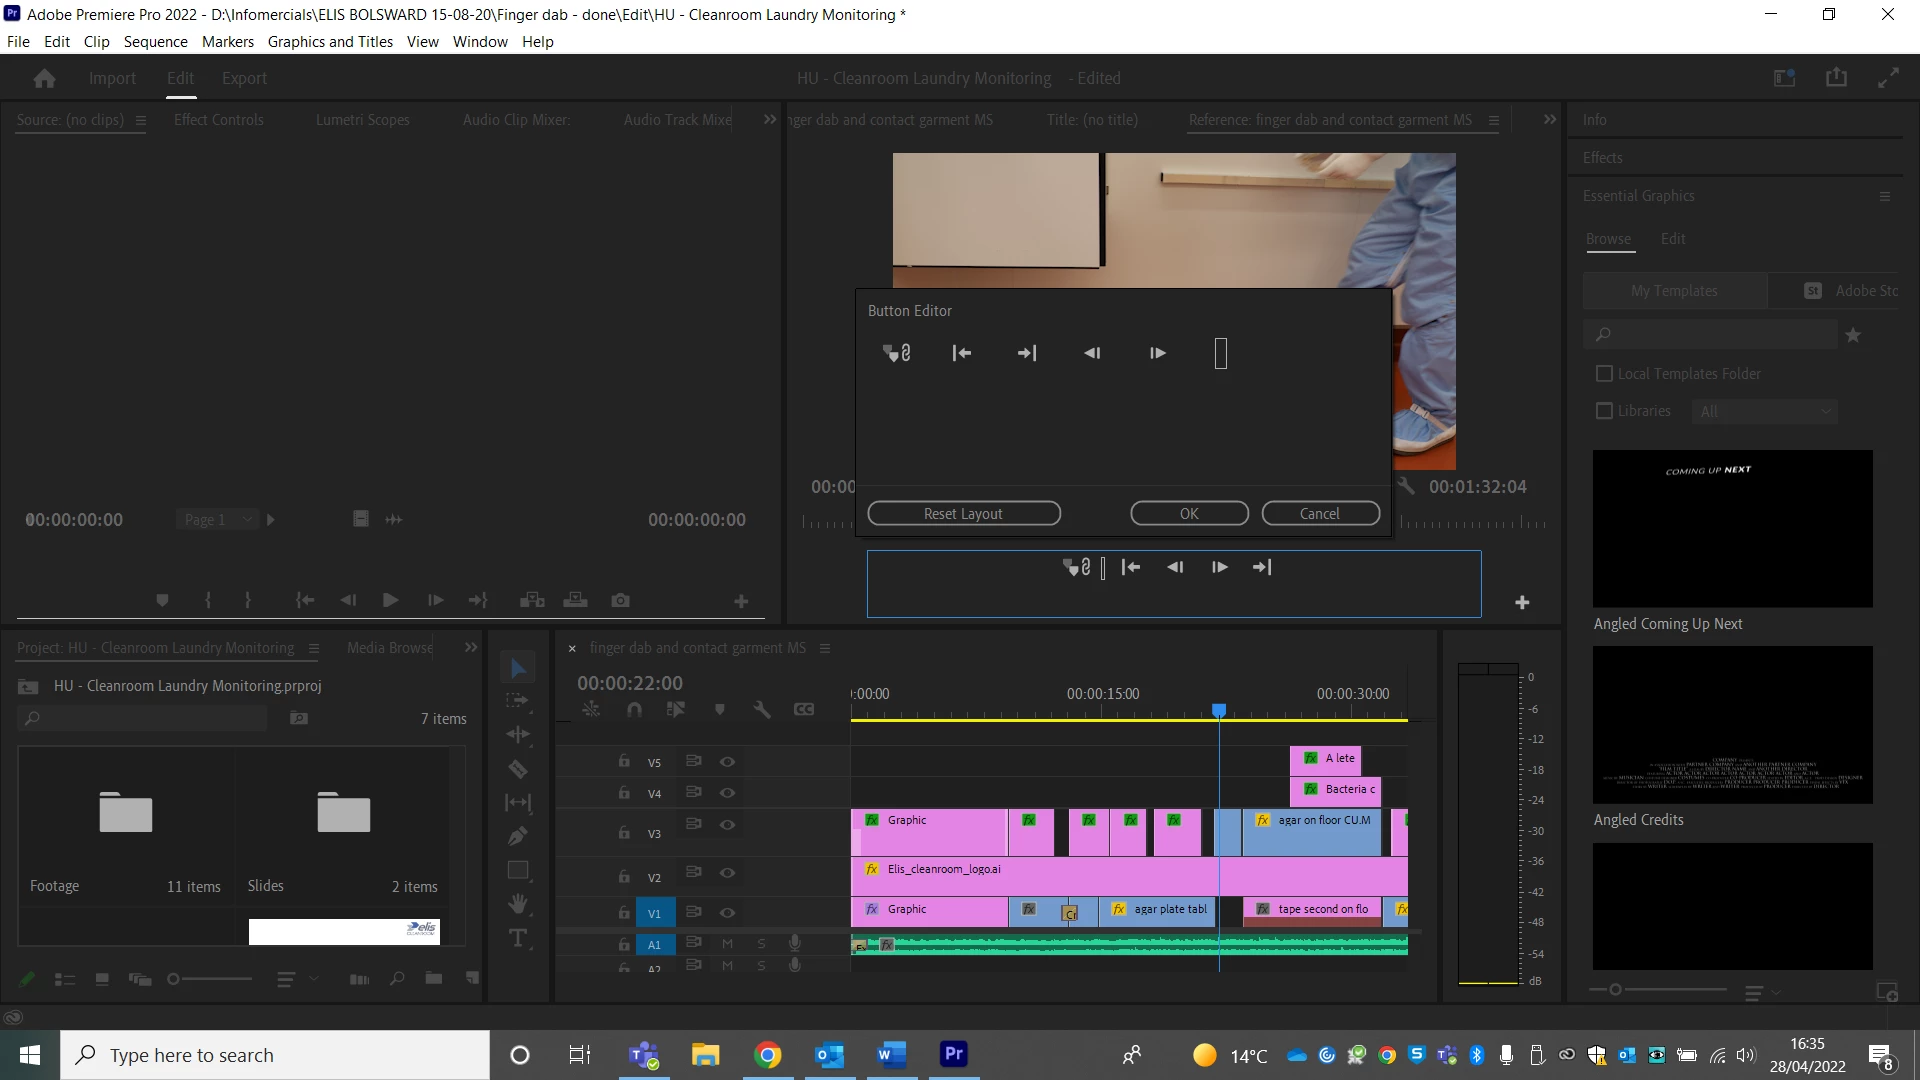
Task: Open the Libraries 'All' dropdown
Action: [x=1765, y=411]
